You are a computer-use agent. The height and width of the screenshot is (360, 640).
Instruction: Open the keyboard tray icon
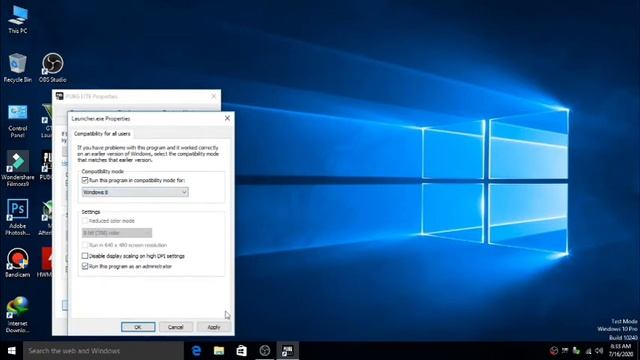(565, 351)
